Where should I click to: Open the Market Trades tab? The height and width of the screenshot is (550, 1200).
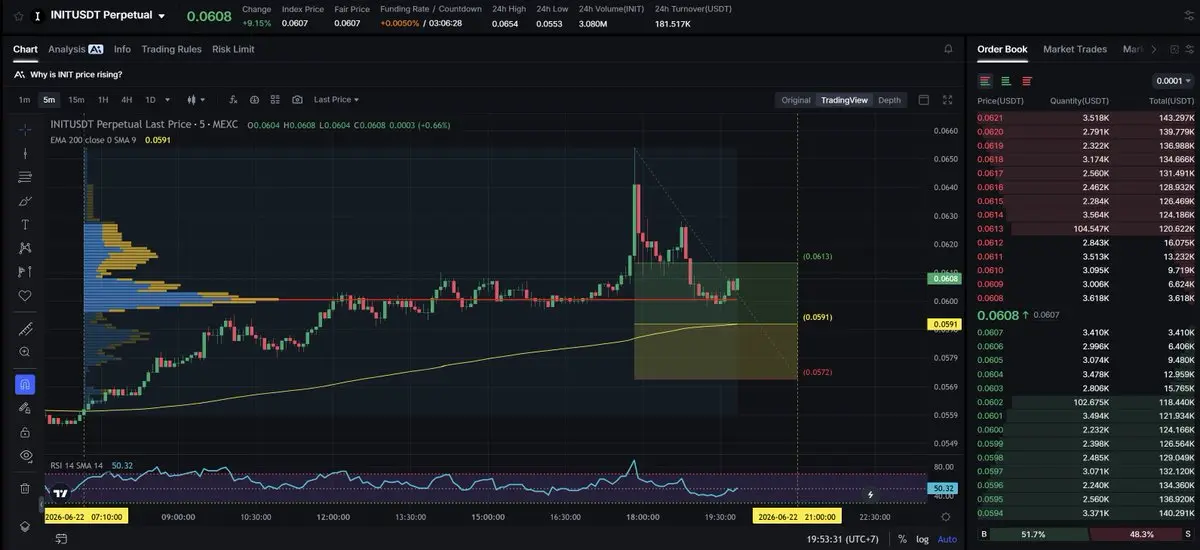(x=1075, y=49)
